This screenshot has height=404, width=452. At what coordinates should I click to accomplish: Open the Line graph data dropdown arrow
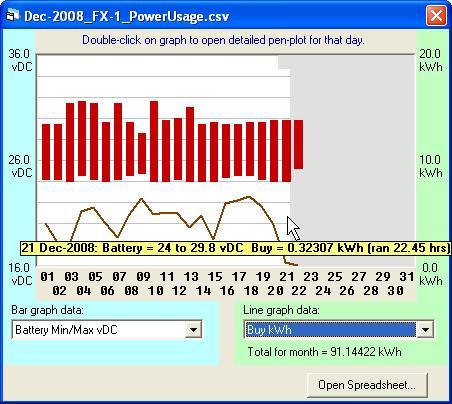click(425, 330)
